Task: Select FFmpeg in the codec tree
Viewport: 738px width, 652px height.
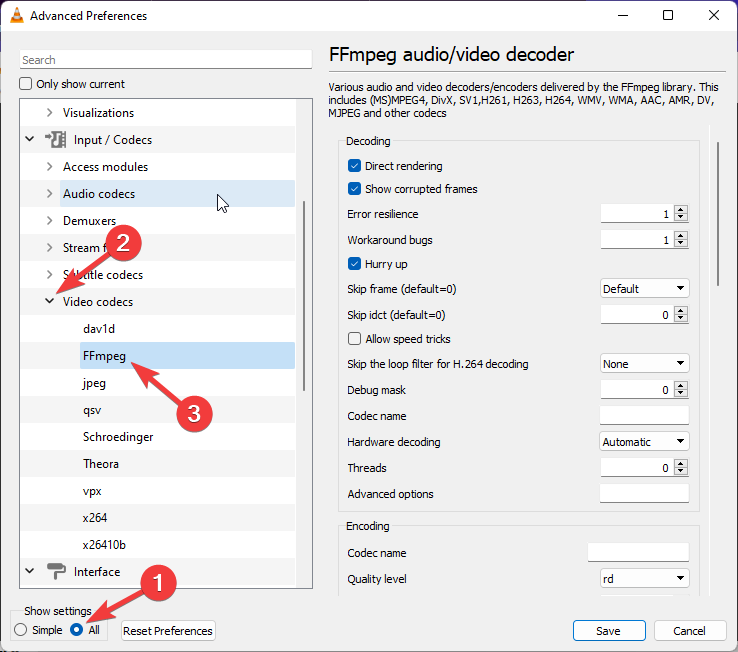Action: point(104,355)
